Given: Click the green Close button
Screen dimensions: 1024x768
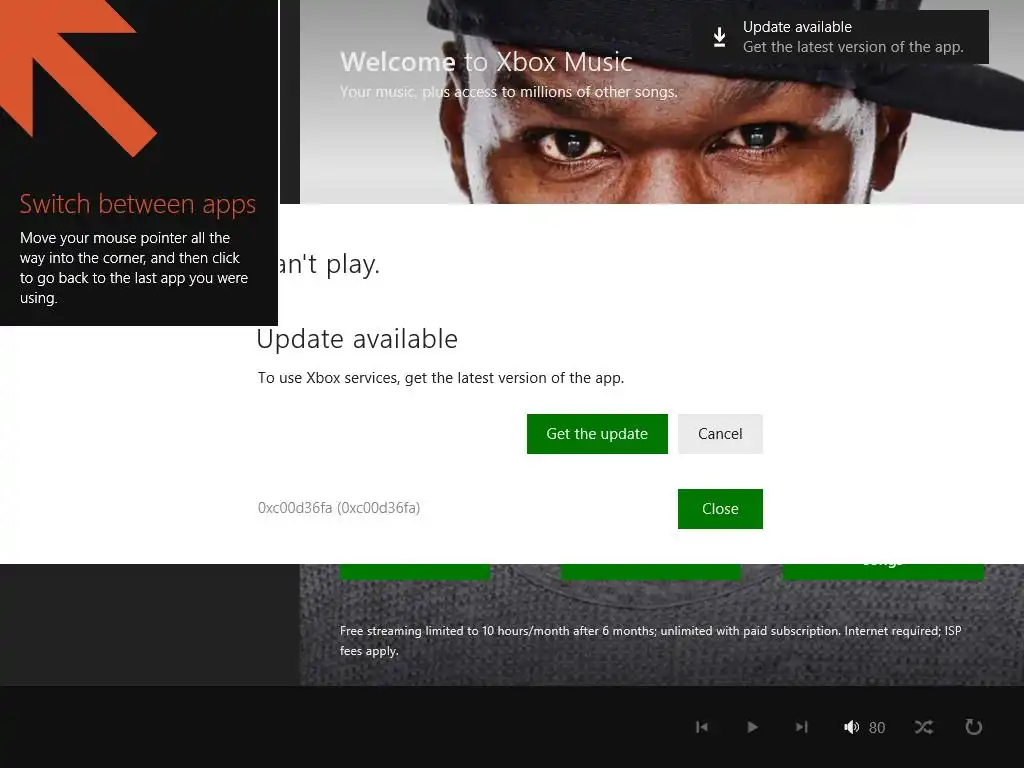Looking at the screenshot, I should coord(720,509).
